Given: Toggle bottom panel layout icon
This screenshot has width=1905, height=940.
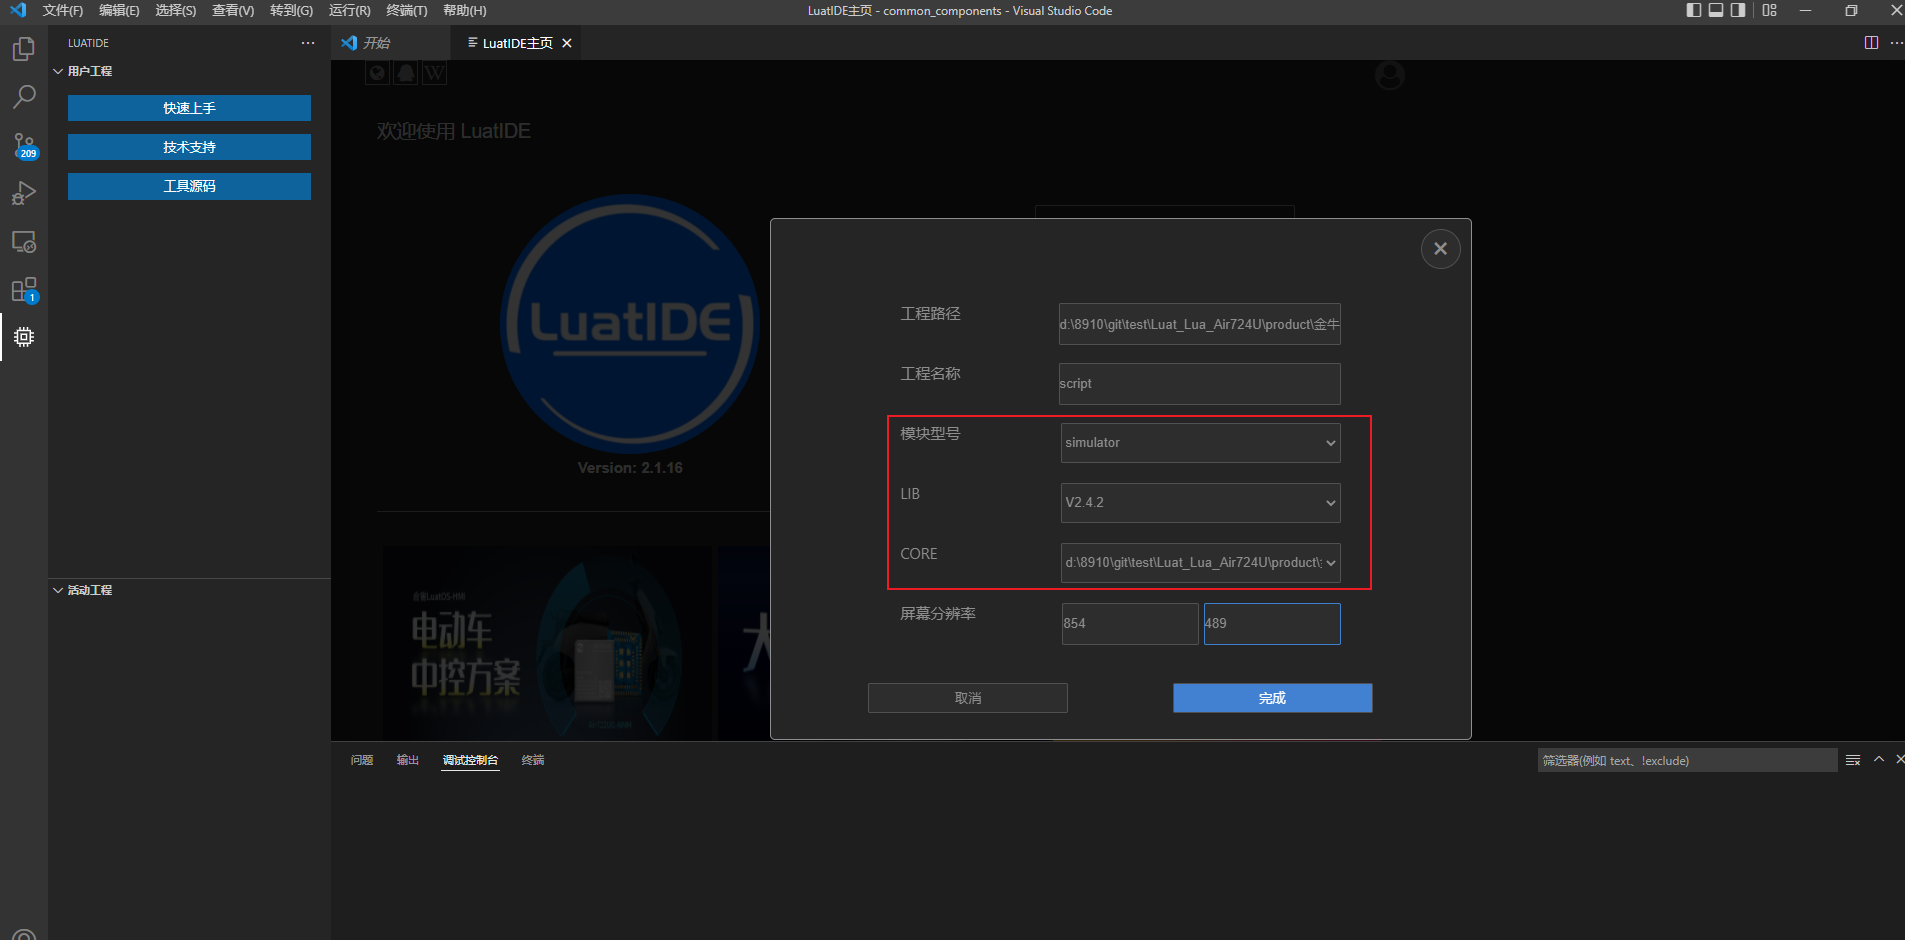Looking at the screenshot, I should point(1716,10).
